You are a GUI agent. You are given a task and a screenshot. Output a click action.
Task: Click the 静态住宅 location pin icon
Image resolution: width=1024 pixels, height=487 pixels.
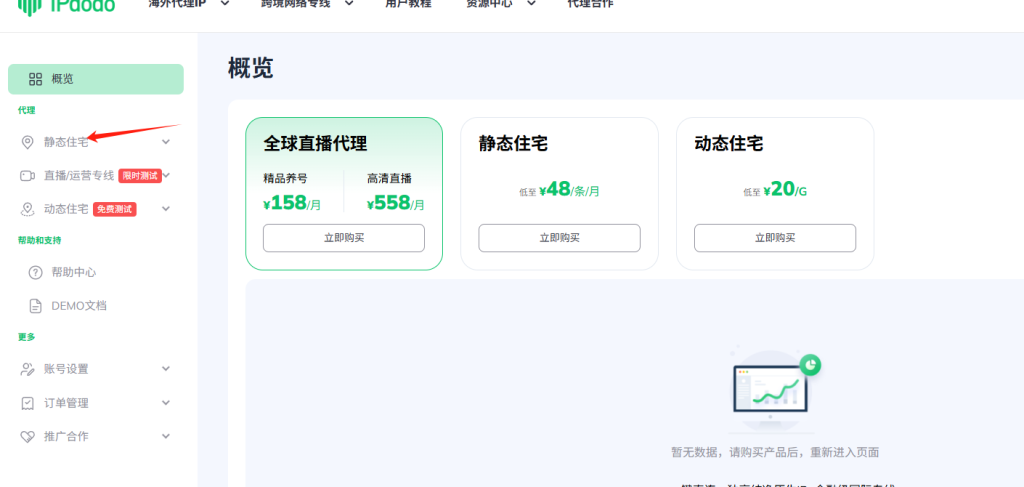tap(27, 142)
